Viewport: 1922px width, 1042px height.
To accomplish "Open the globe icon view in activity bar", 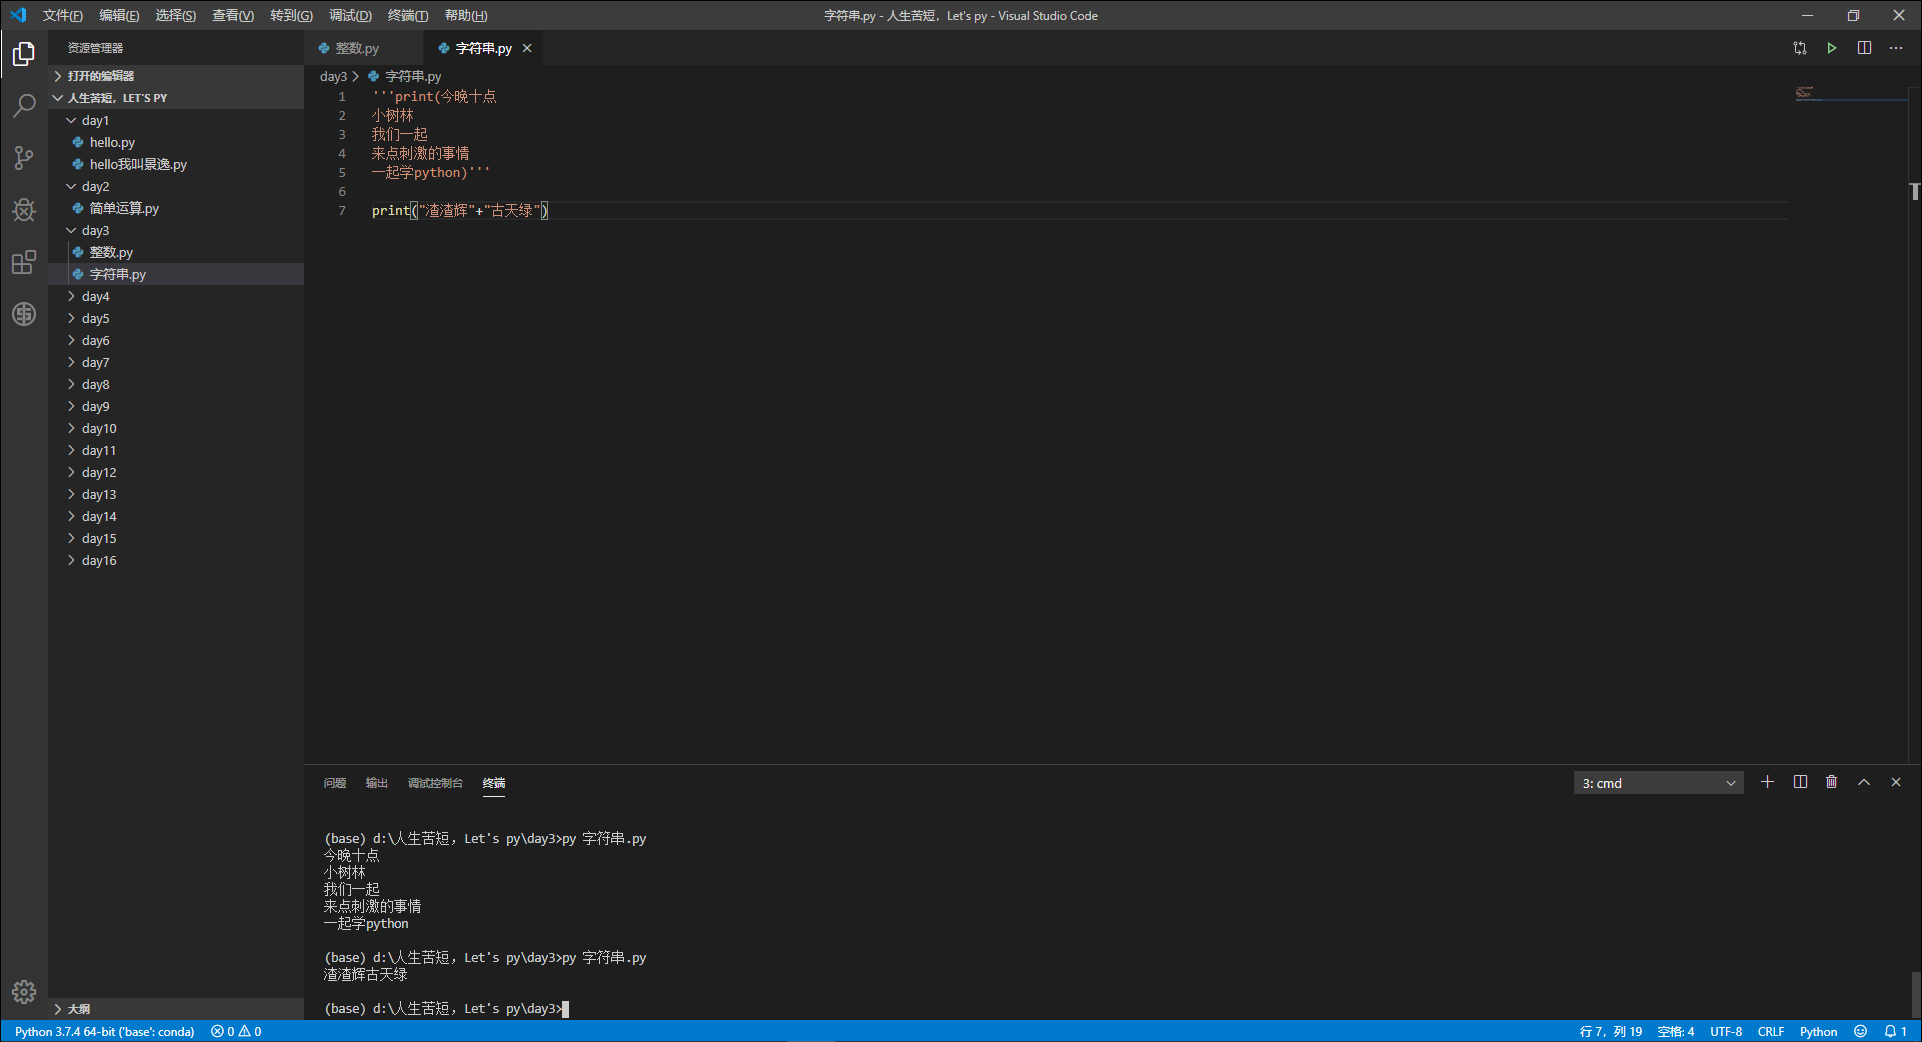I will coord(24,314).
